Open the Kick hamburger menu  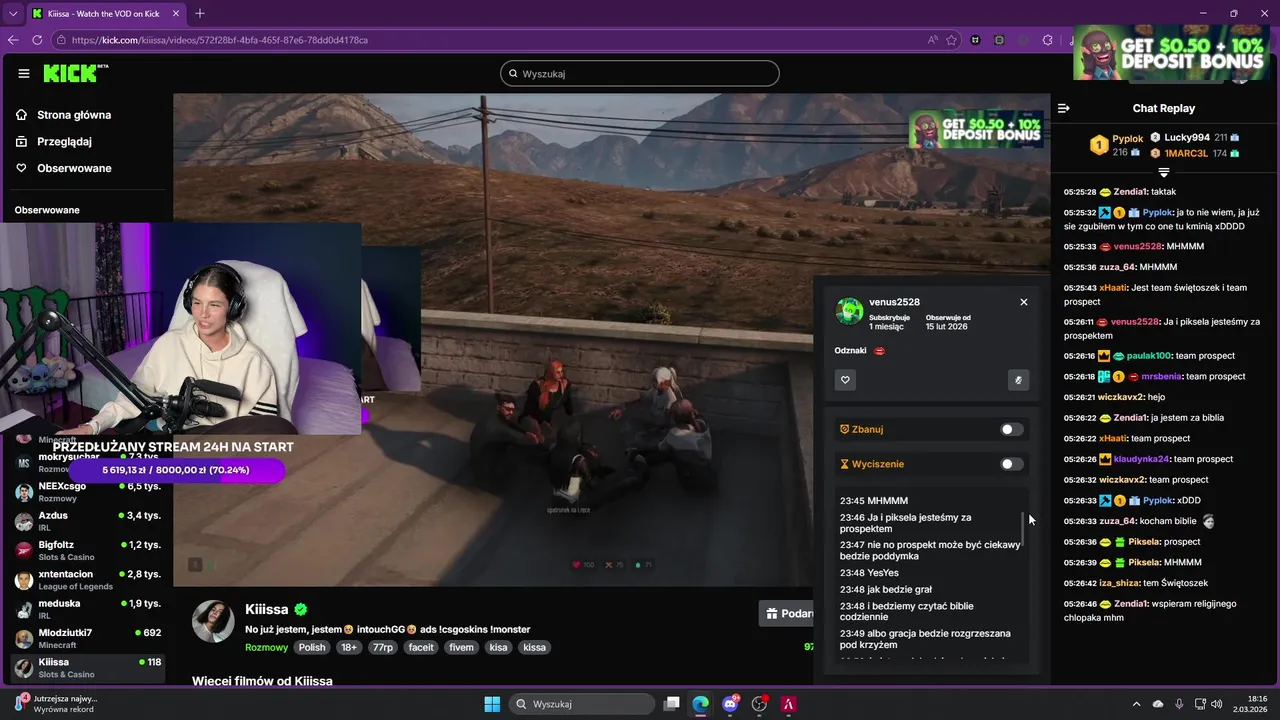23,73
